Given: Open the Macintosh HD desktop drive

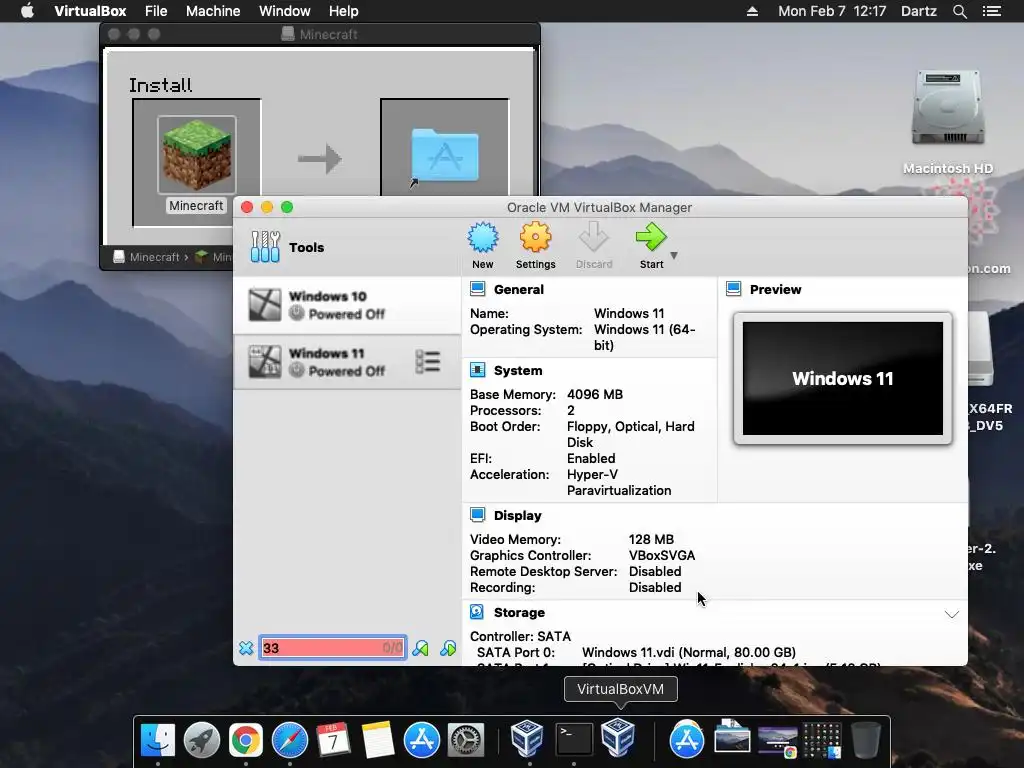Looking at the screenshot, I should pos(948,108).
